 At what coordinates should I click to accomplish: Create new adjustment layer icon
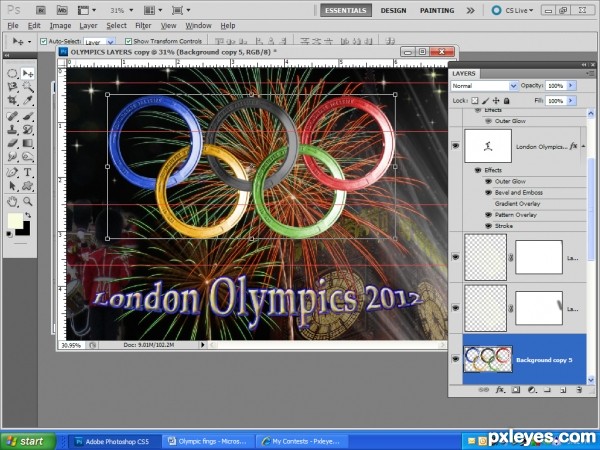(x=532, y=390)
